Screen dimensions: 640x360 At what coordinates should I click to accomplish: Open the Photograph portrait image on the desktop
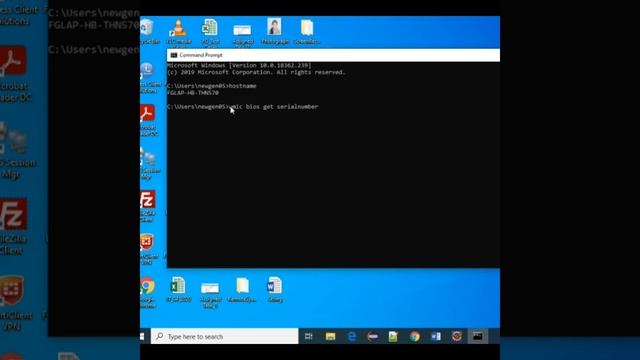coord(274,31)
